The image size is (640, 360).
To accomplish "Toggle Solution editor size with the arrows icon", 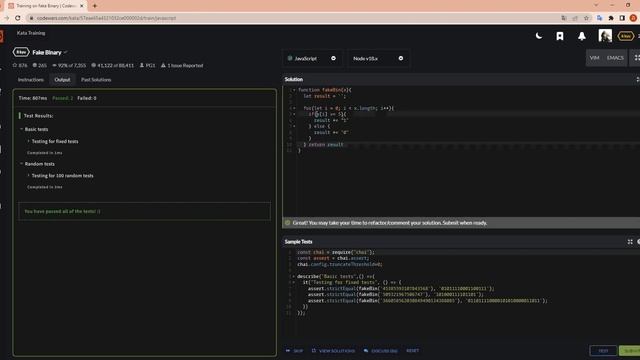I will pos(637,79).
